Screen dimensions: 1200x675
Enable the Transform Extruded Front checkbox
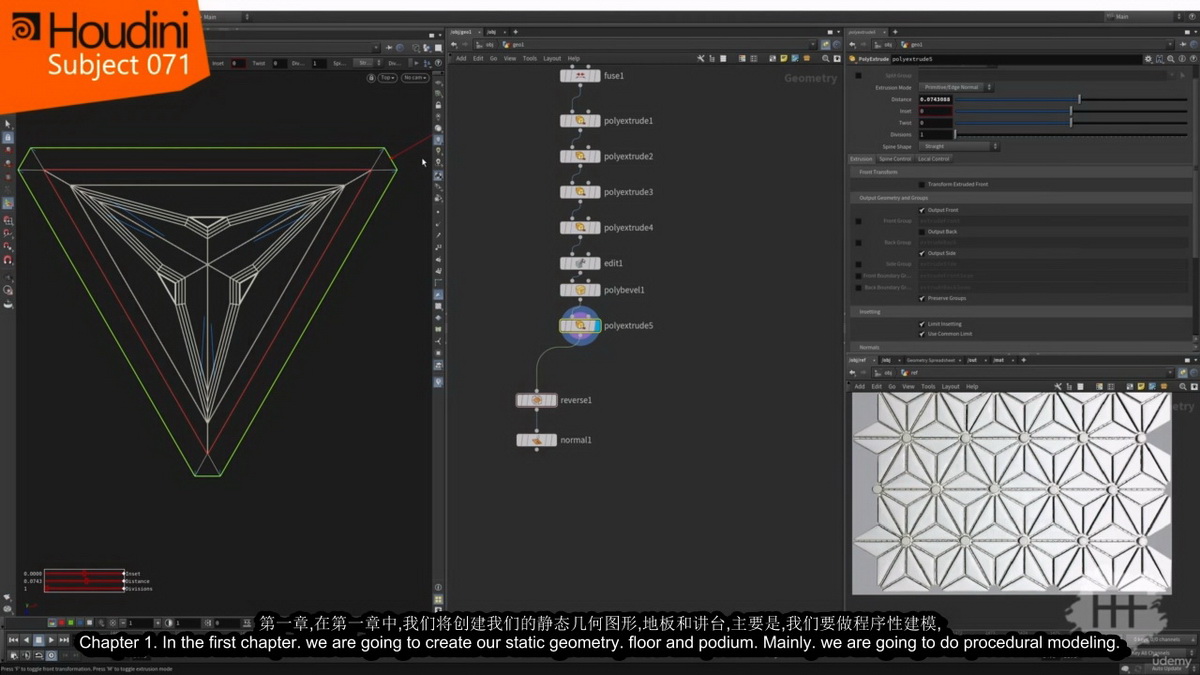(922, 184)
